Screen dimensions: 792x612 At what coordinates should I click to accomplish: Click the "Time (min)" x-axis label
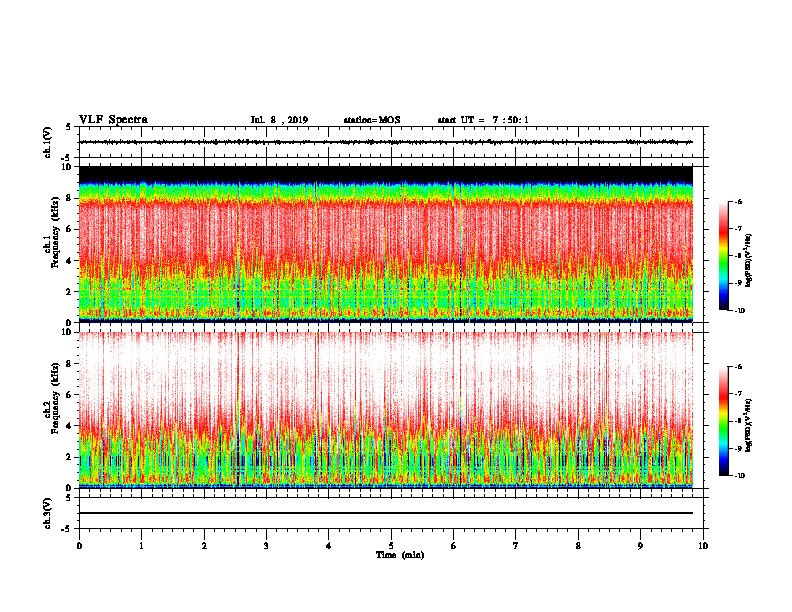click(x=400, y=555)
